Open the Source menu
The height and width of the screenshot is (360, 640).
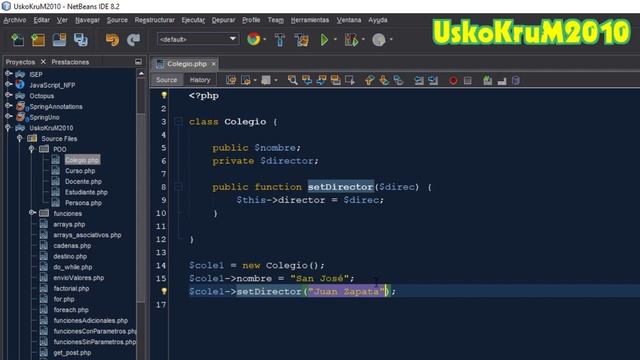click(x=117, y=20)
